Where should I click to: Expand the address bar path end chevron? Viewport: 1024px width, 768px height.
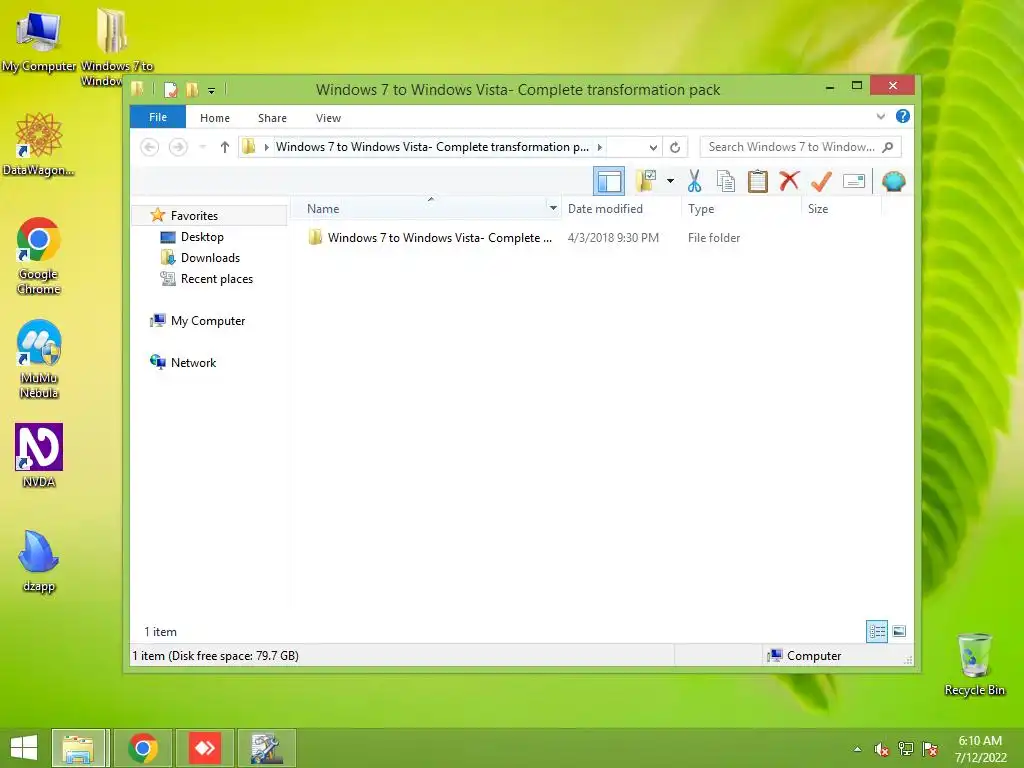[600, 147]
